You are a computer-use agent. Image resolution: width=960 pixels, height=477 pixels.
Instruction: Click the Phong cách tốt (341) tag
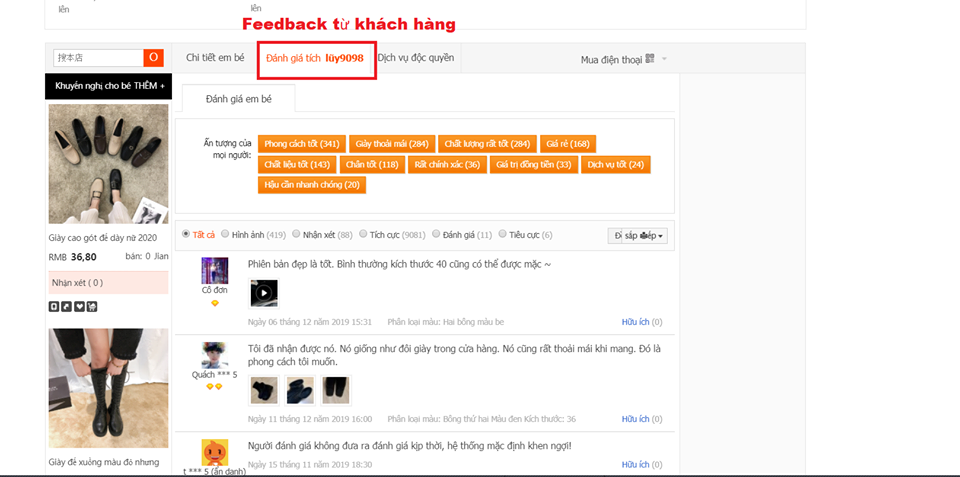[x=302, y=144]
